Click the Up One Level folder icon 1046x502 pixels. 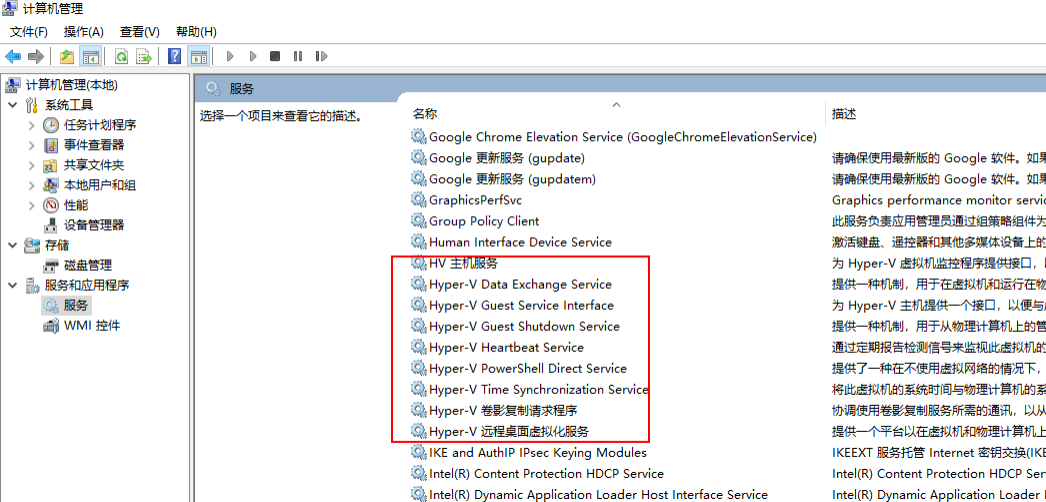pyautogui.click(x=67, y=57)
